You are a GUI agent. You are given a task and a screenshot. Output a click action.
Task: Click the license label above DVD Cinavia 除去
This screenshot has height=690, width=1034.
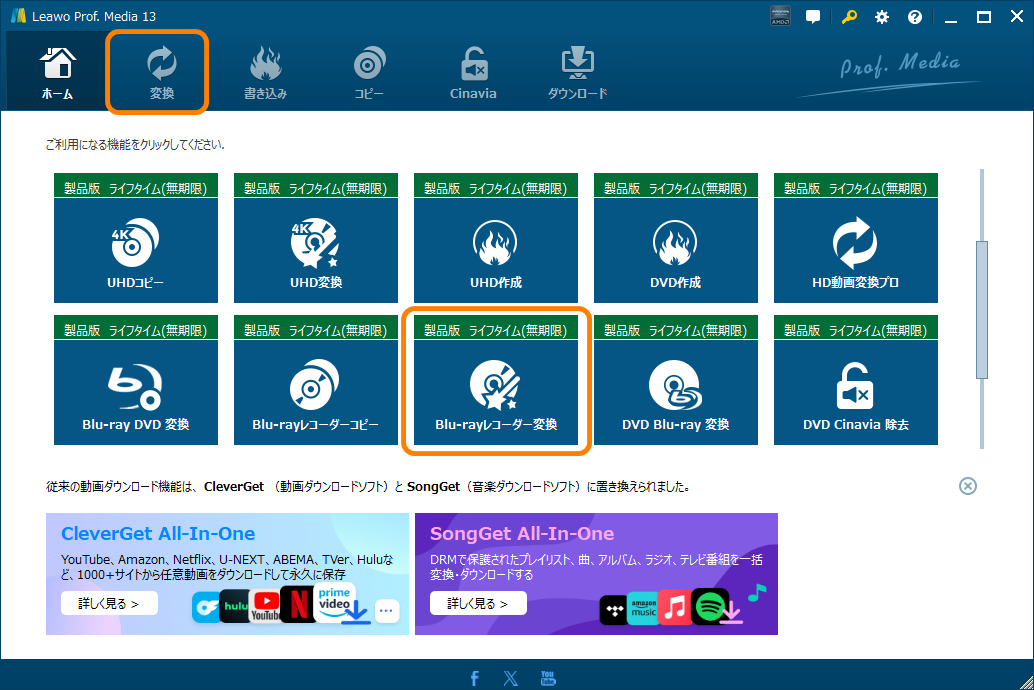point(856,330)
